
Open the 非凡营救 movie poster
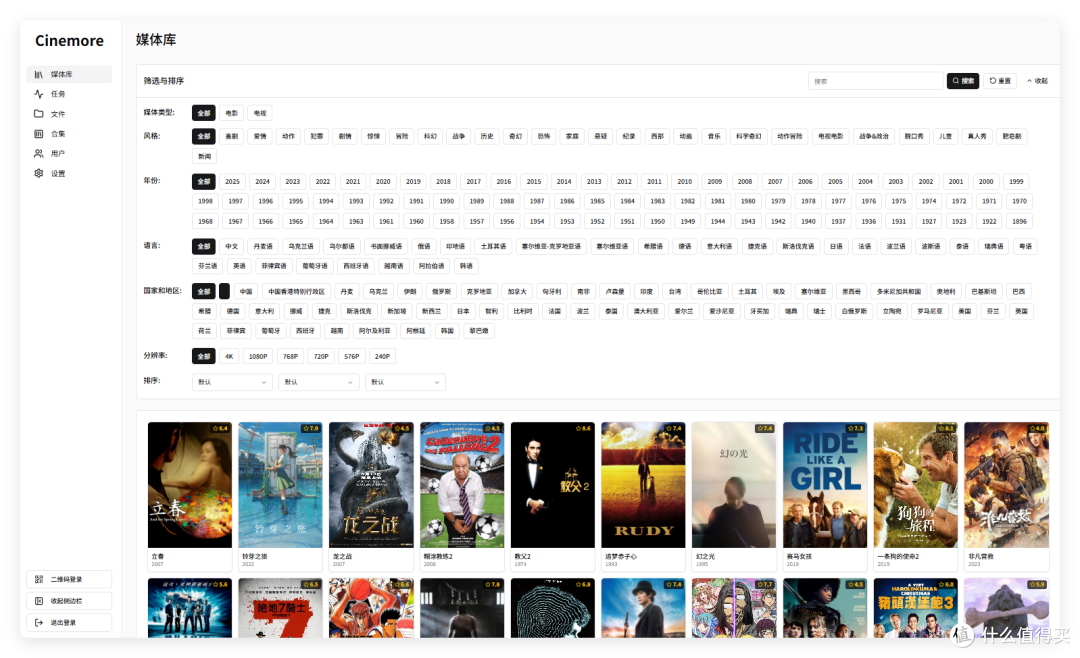(1006, 485)
